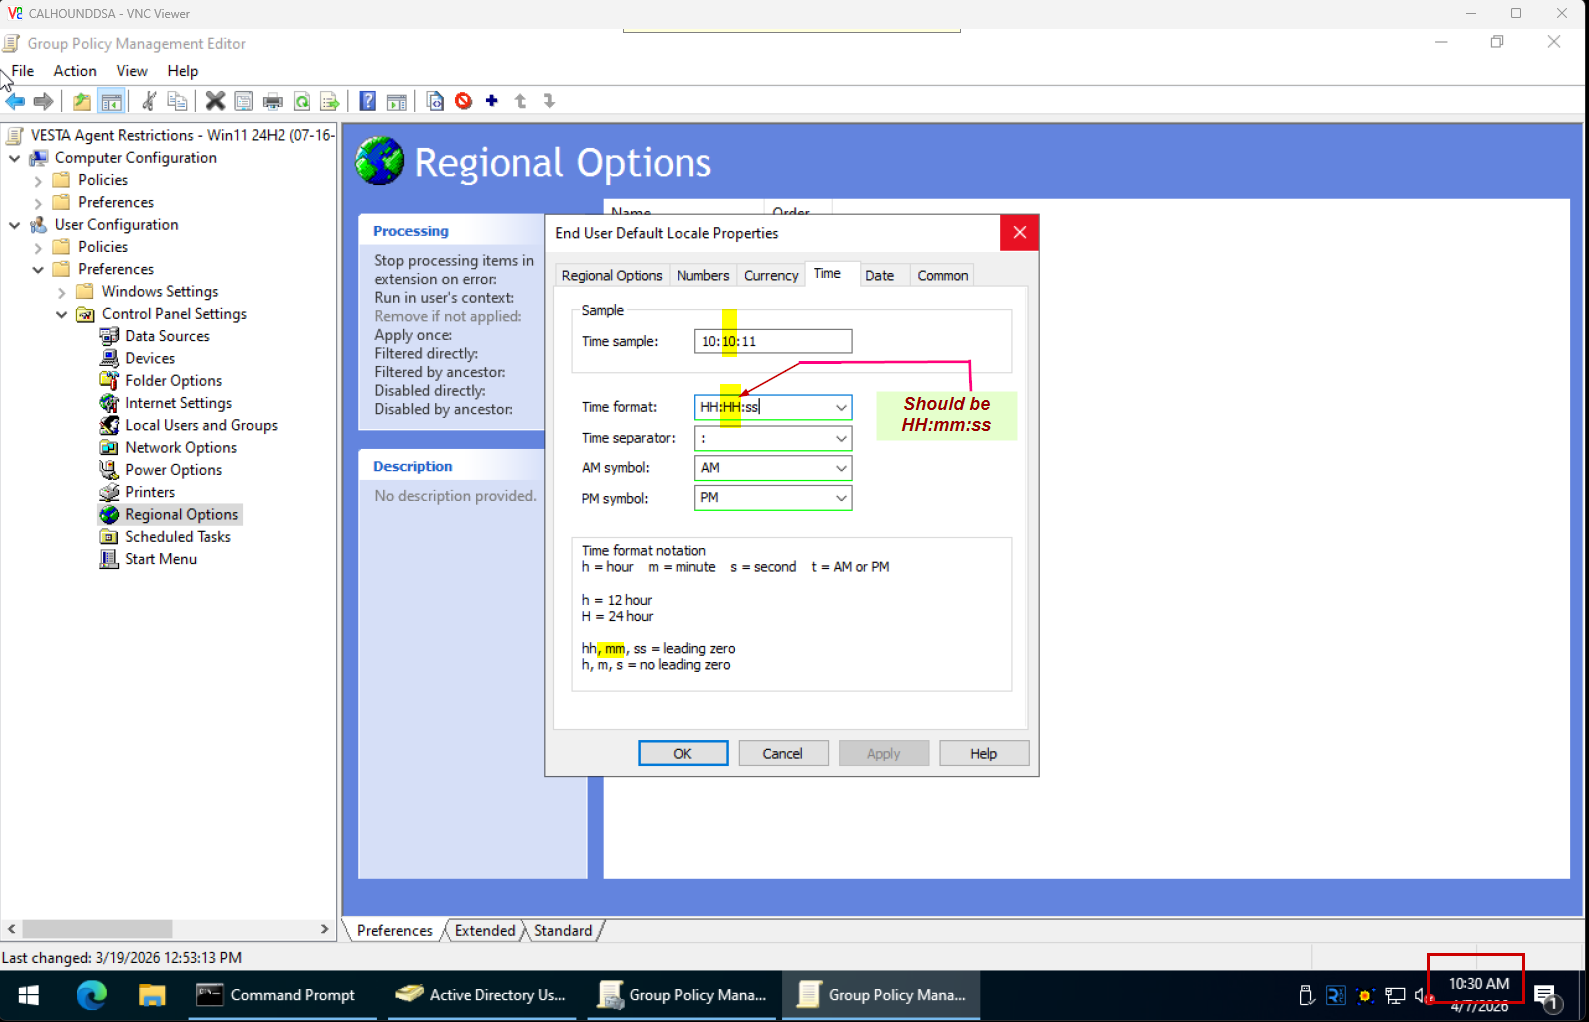Toggle the Show/Hide console tree icon
Viewport: 1589px width, 1022px height.
[111, 101]
